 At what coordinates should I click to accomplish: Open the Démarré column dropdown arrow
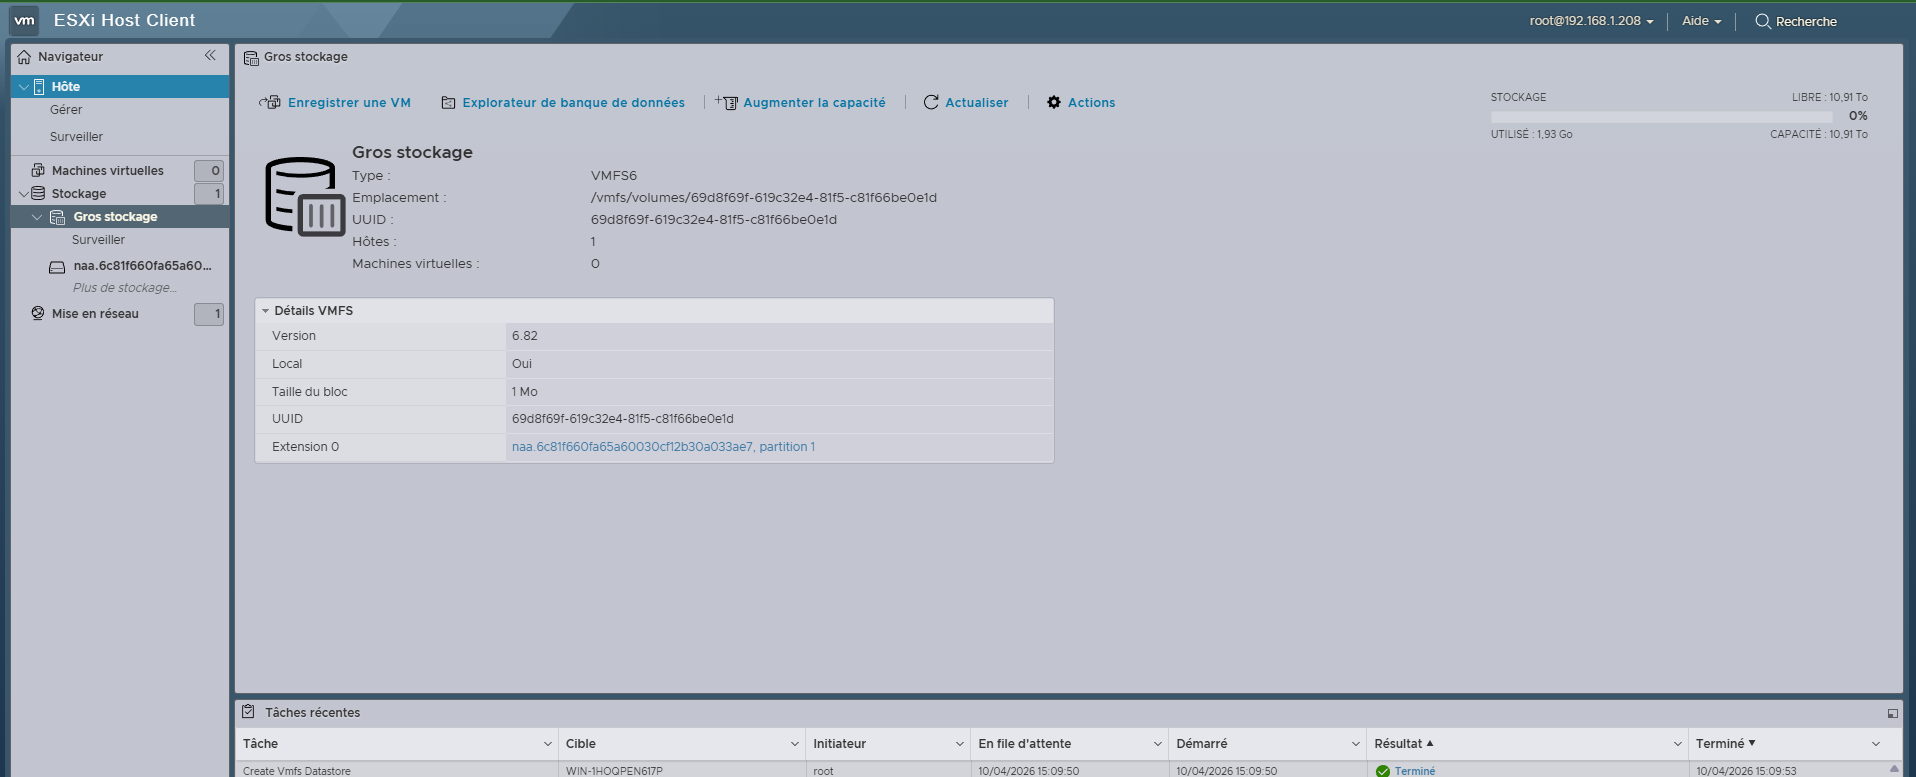pos(1356,744)
